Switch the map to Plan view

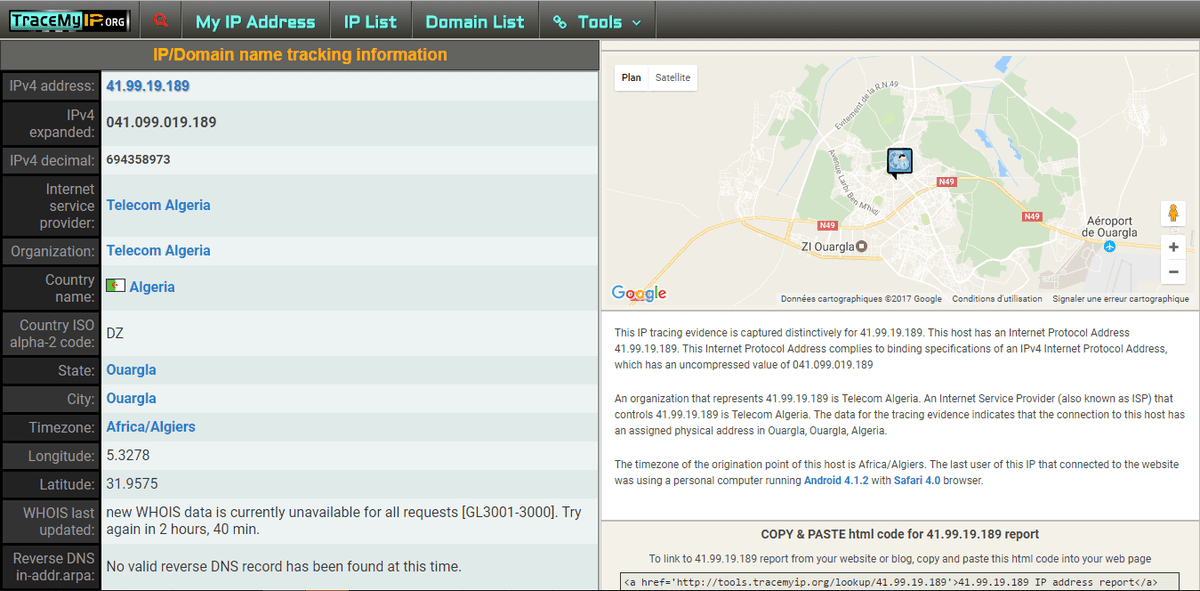click(x=631, y=77)
